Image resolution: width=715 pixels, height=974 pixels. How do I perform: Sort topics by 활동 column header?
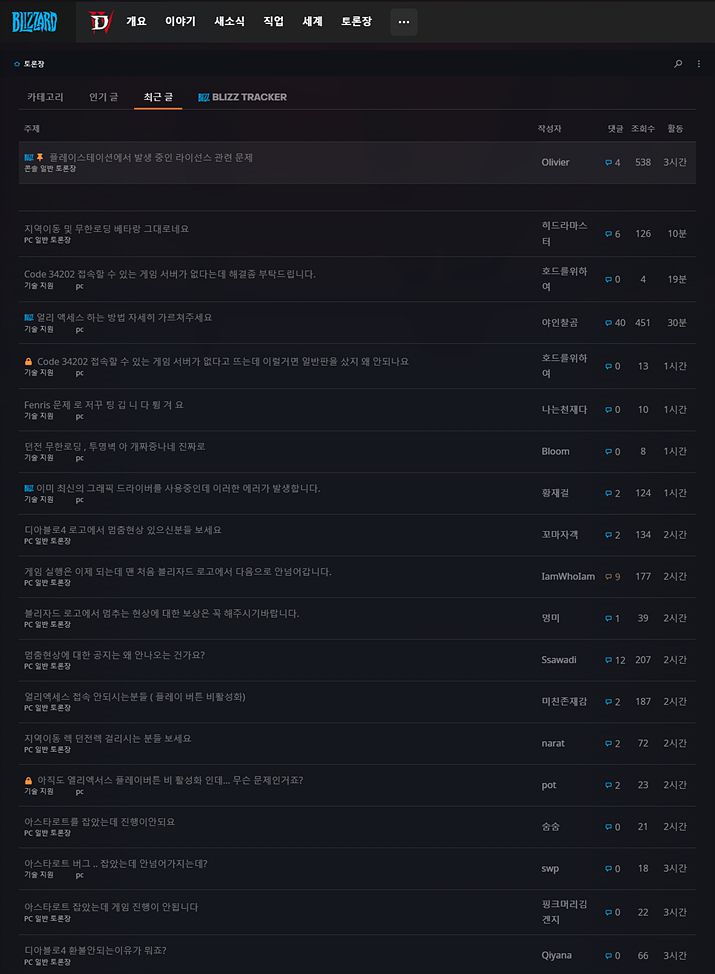675,129
